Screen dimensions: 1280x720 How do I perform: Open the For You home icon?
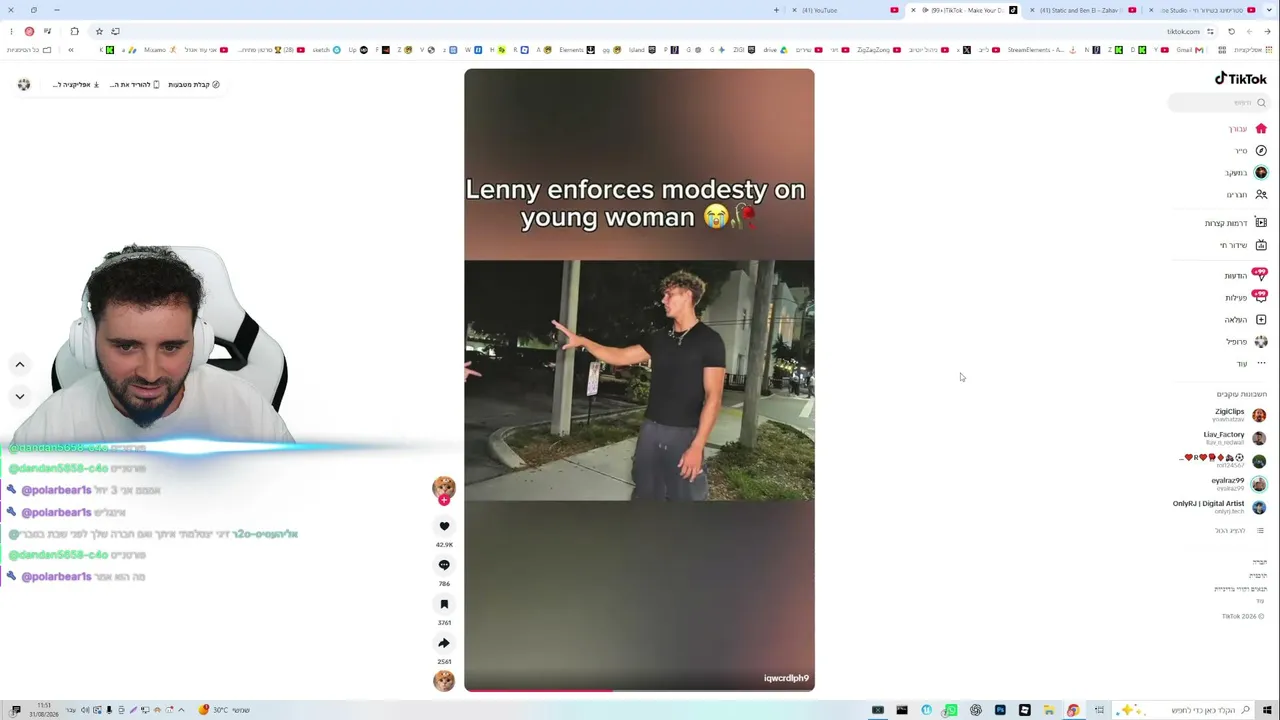[1261, 128]
